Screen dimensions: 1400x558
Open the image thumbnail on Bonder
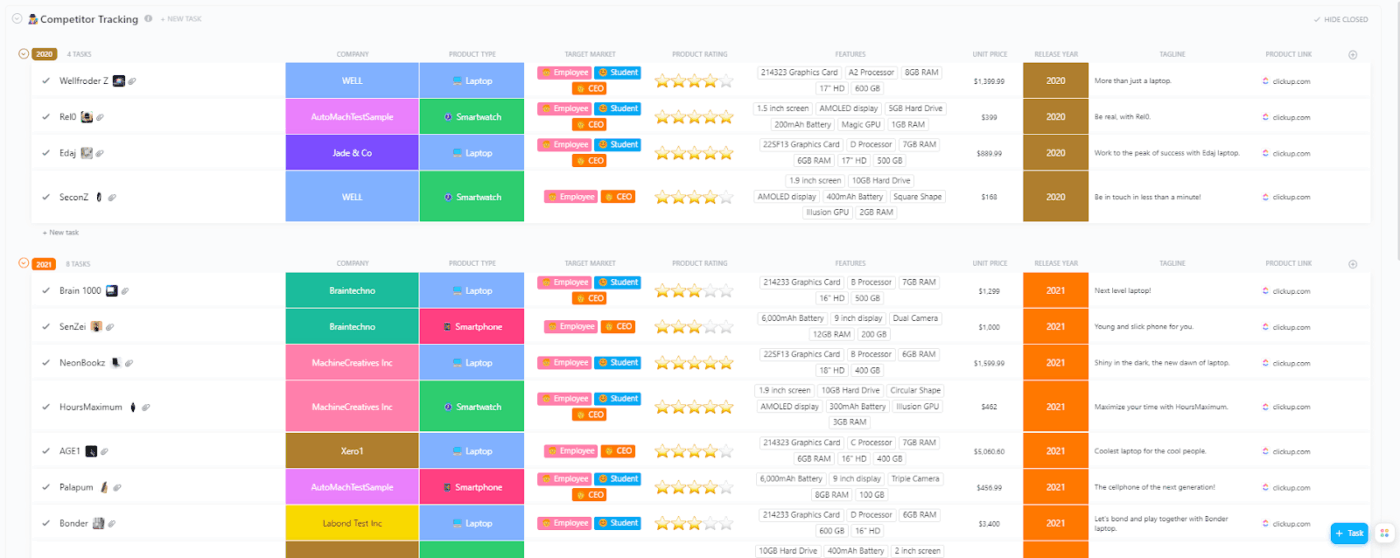point(99,523)
